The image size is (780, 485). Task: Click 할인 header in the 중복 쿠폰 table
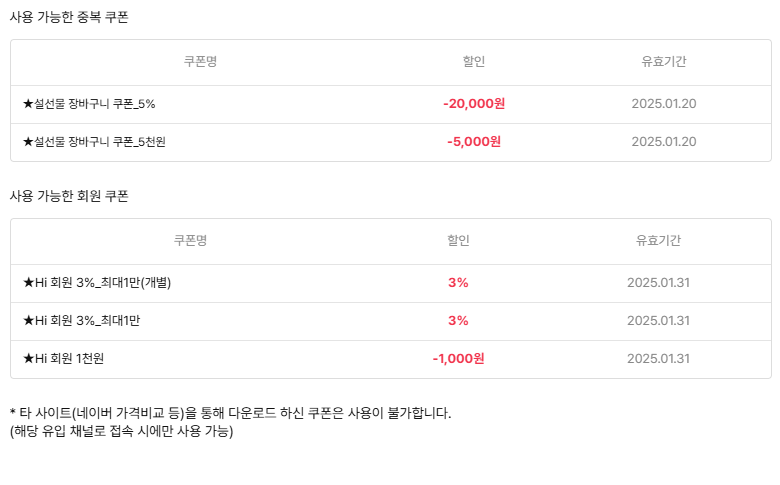(473, 62)
